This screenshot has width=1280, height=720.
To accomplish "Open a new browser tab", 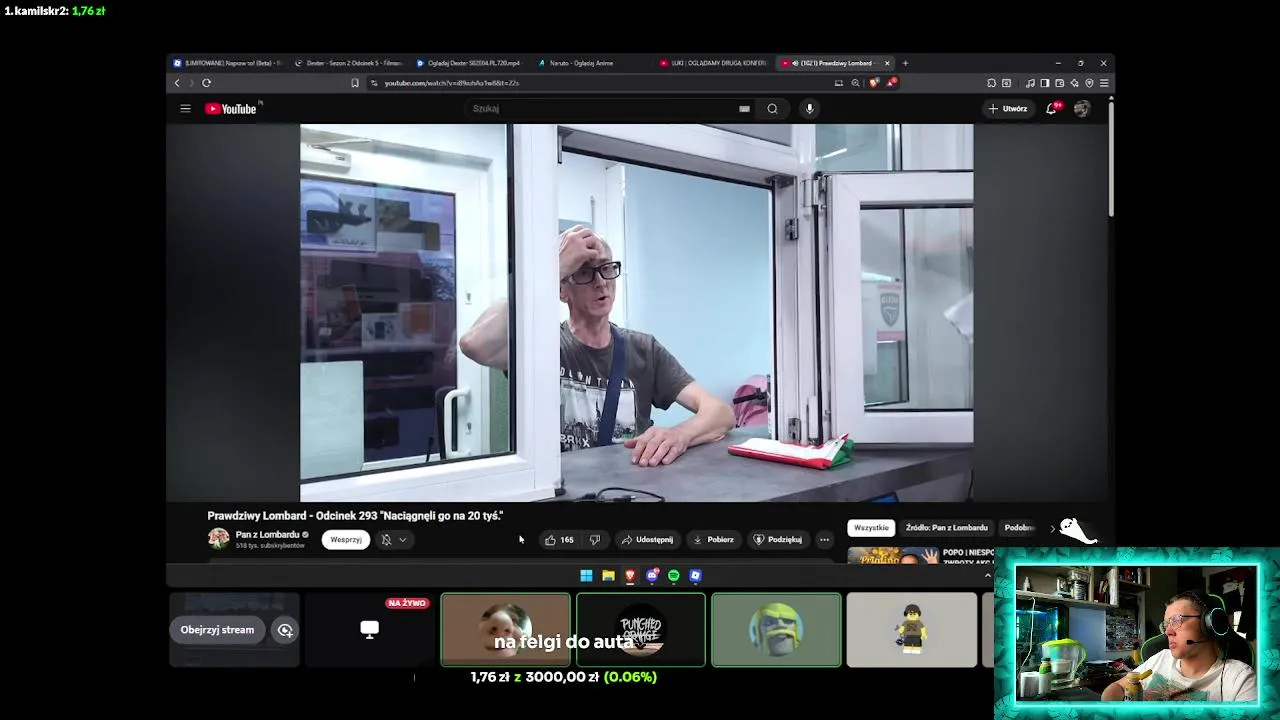I will [x=905, y=63].
